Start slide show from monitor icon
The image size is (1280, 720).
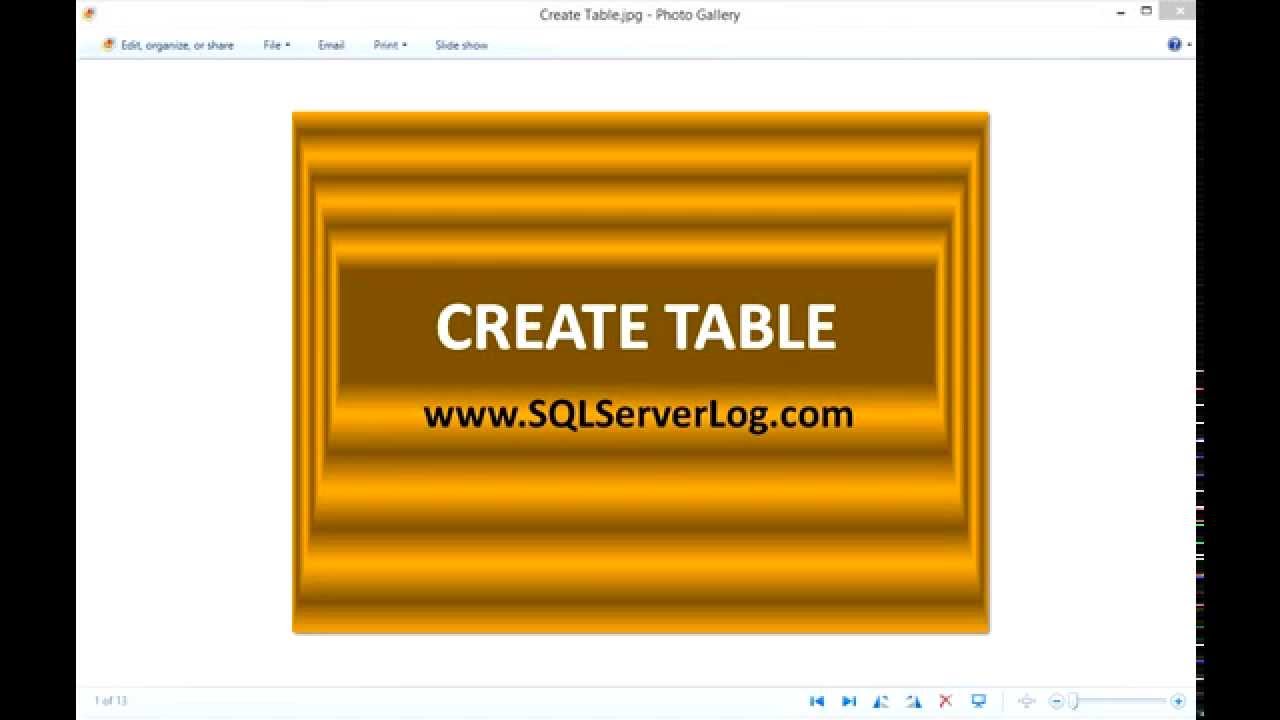(x=979, y=701)
